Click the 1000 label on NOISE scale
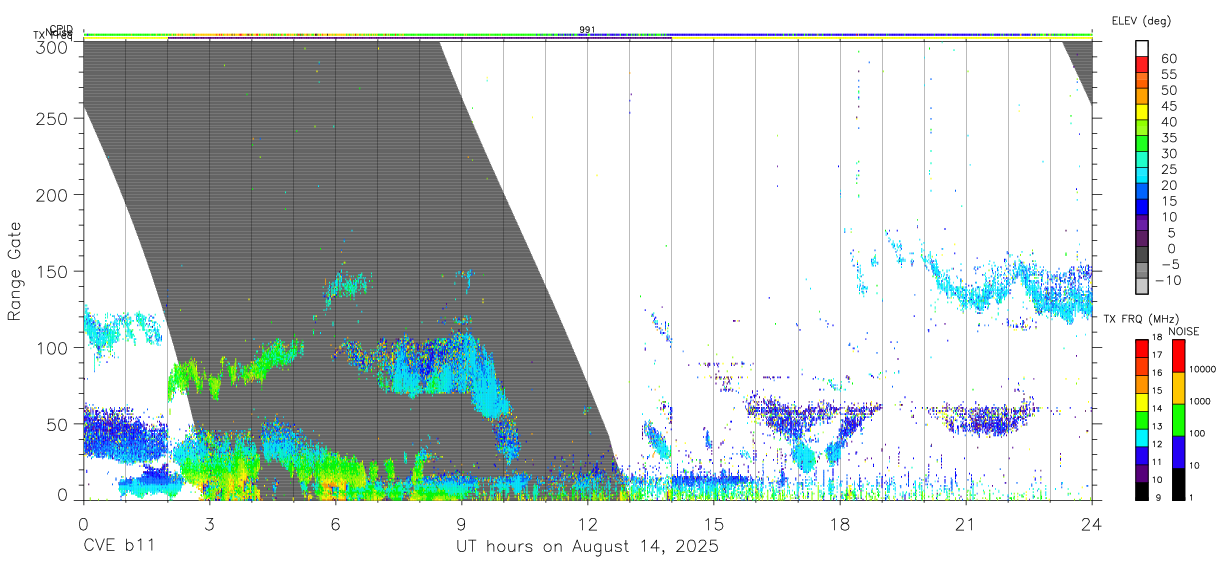 pos(1199,401)
